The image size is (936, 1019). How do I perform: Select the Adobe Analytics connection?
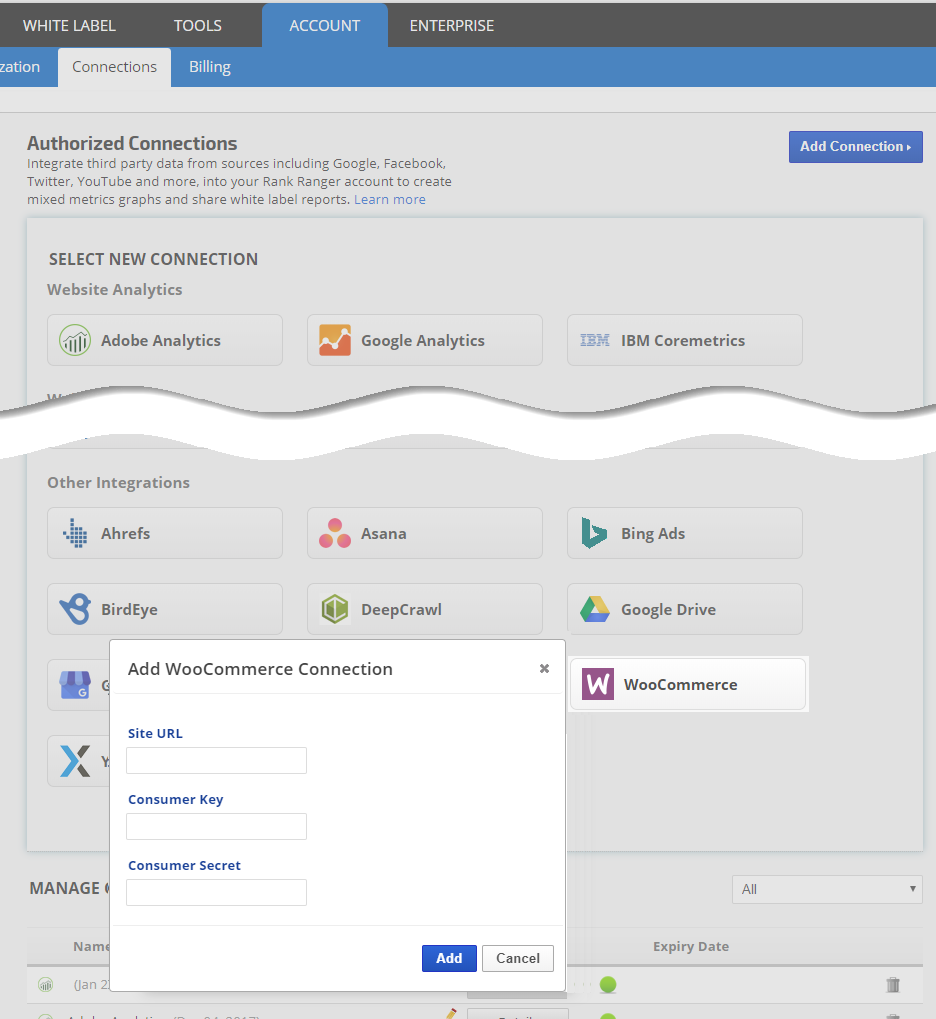tap(164, 340)
